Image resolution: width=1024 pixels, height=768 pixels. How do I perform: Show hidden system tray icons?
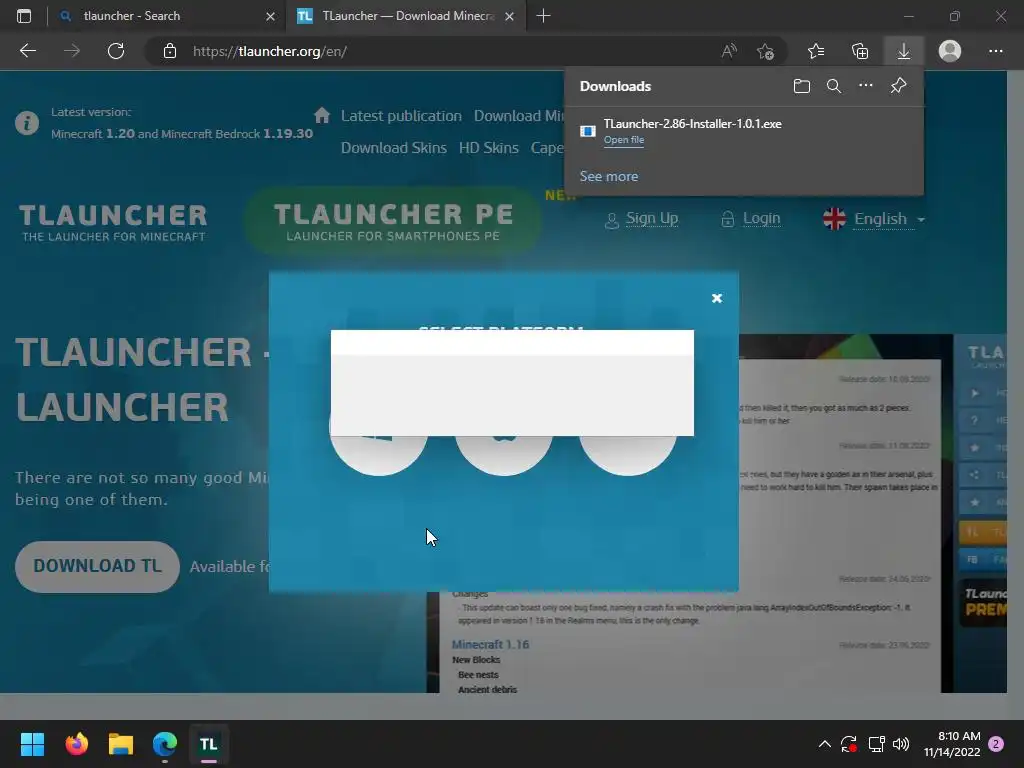(x=825, y=744)
